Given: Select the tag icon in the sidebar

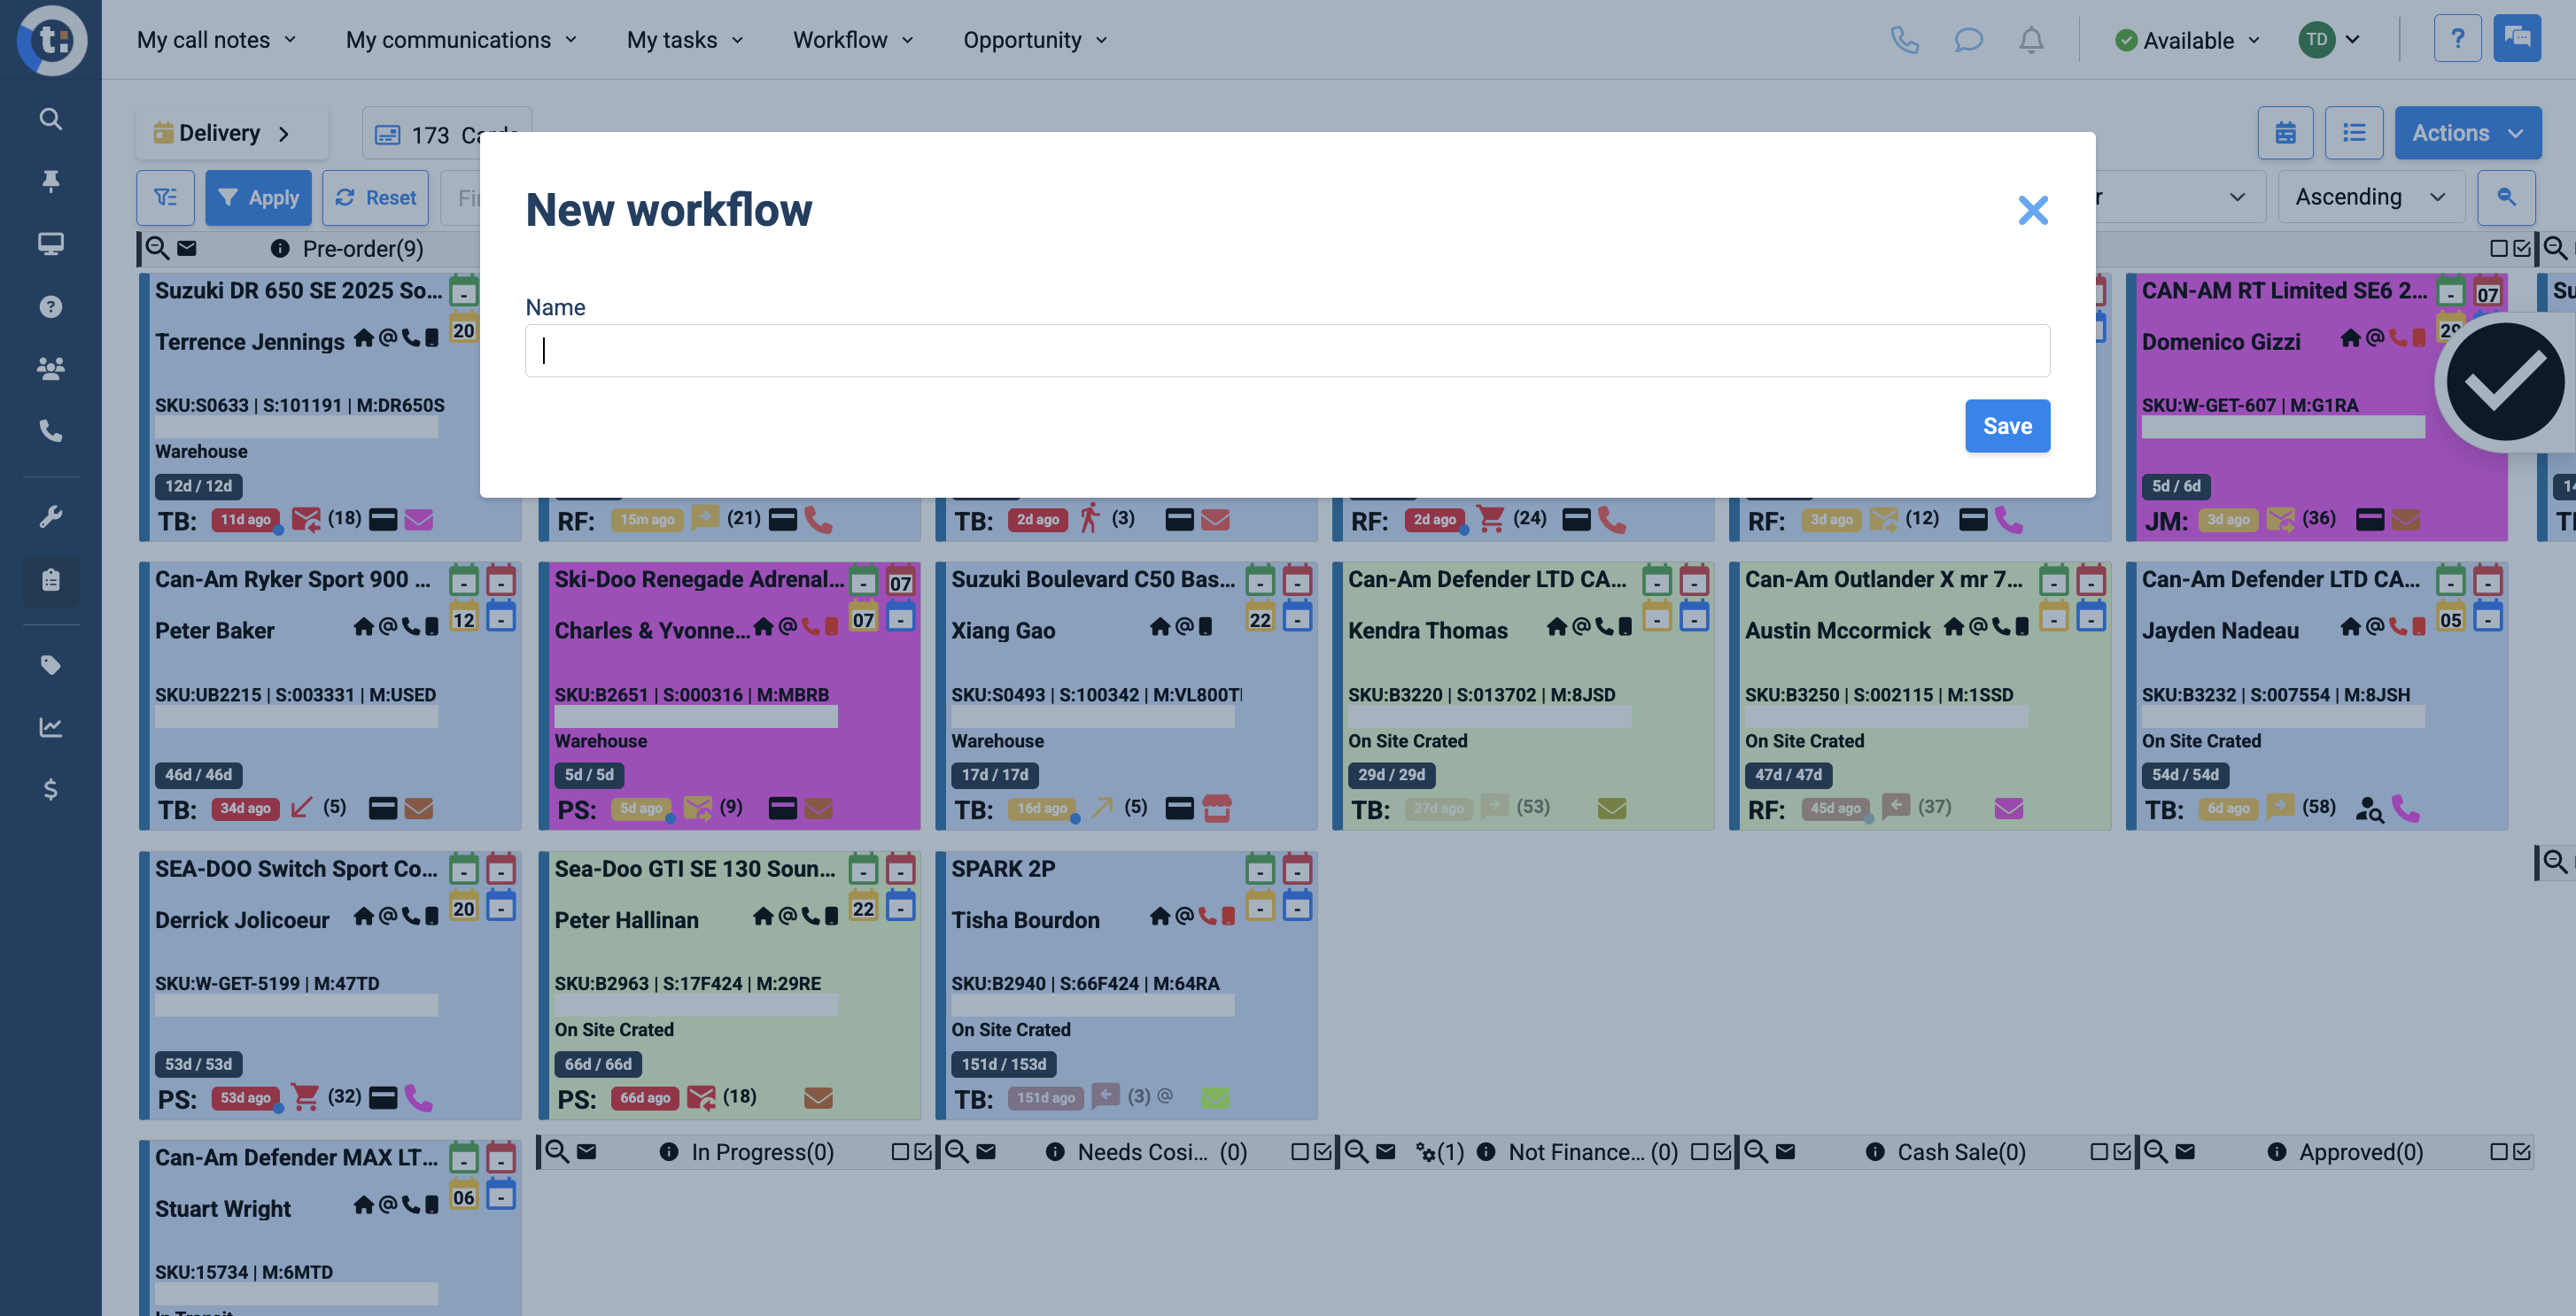Looking at the screenshot, I should pos(50,665).
